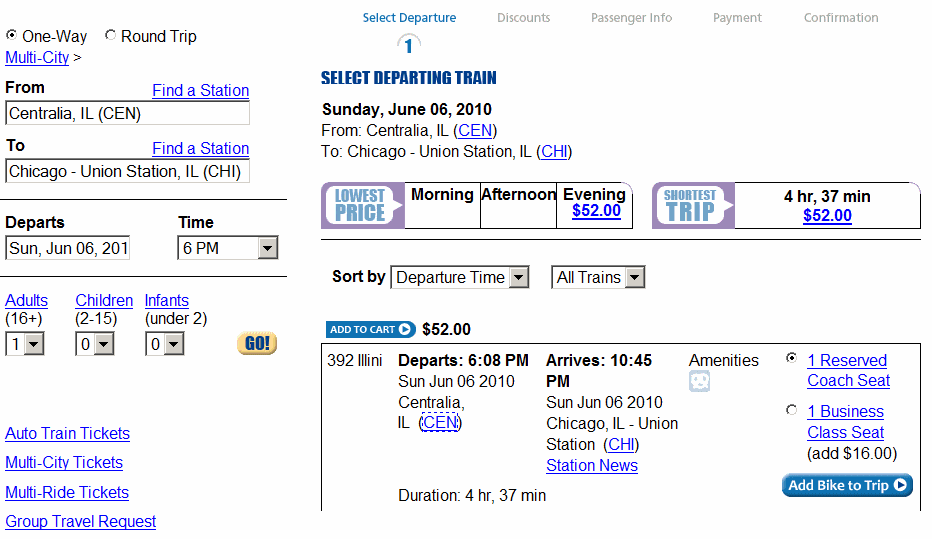Click the Select Departure step tab
Screen dimensions: 932x539
click(409, 18)
